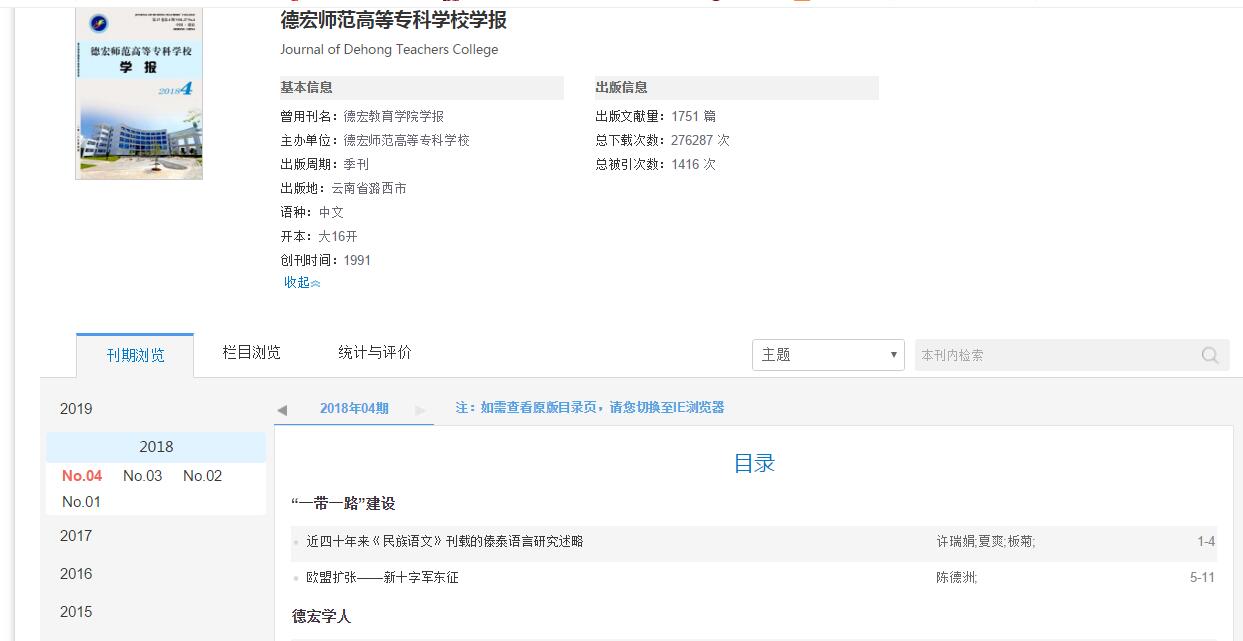Expand year 2017 in issue list
Screen dimensions: 1243x641
click(x=76, y=536)
